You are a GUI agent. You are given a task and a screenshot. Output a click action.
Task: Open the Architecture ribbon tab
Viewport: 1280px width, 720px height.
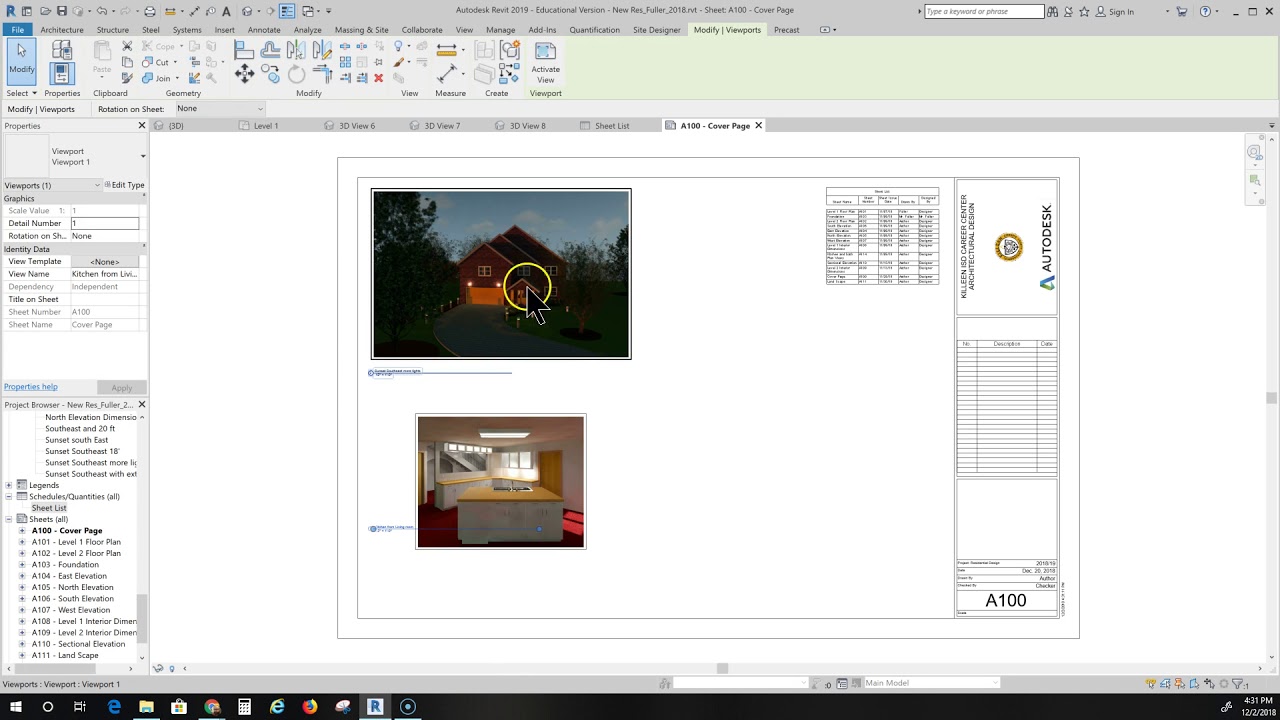coord(62,30)
